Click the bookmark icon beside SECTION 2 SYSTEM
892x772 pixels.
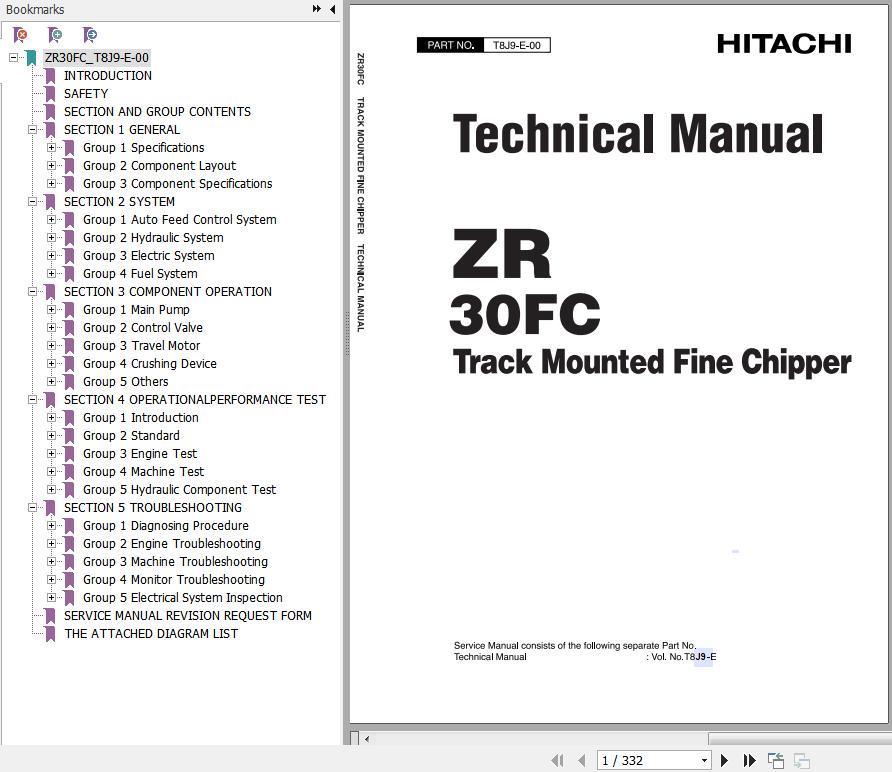click(x=50, y=202)
